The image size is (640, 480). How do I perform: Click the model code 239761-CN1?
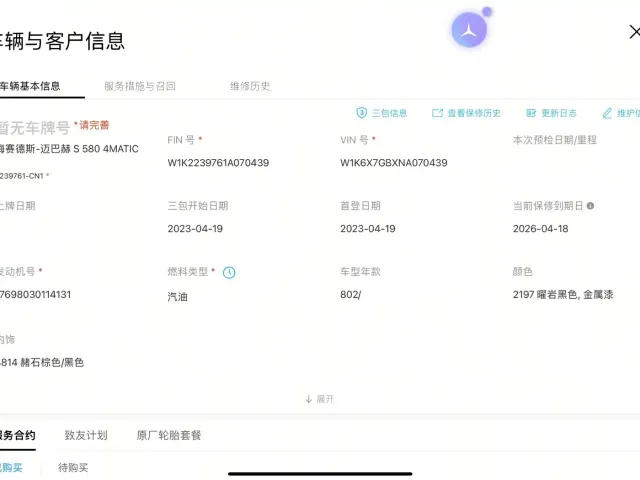[21, 176]
